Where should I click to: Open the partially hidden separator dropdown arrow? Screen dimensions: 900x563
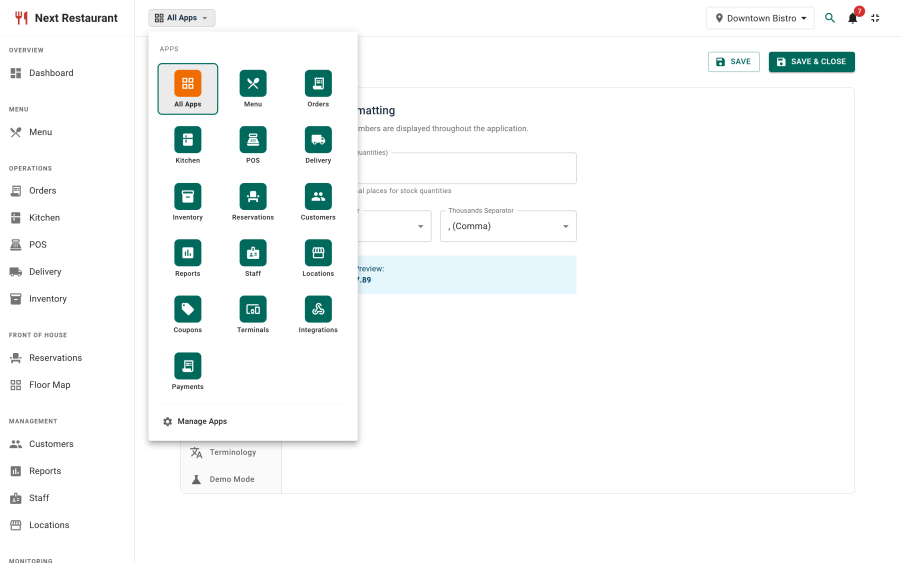click(421, 226)
